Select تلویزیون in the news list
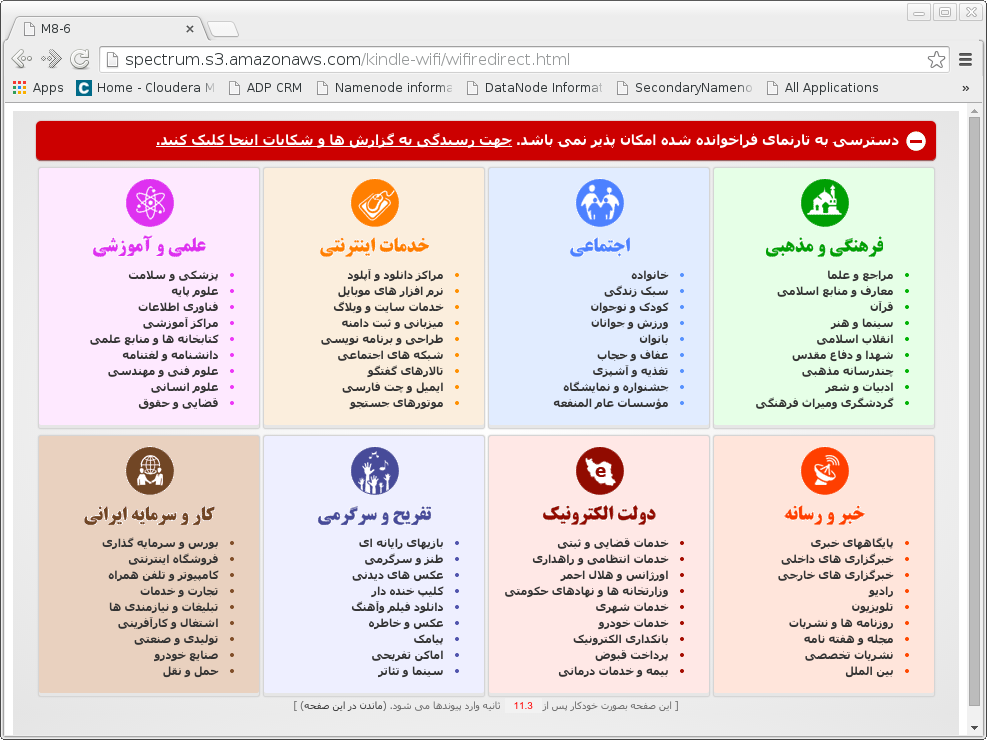The height and width of the screenshot is (740, 987). 872,607
